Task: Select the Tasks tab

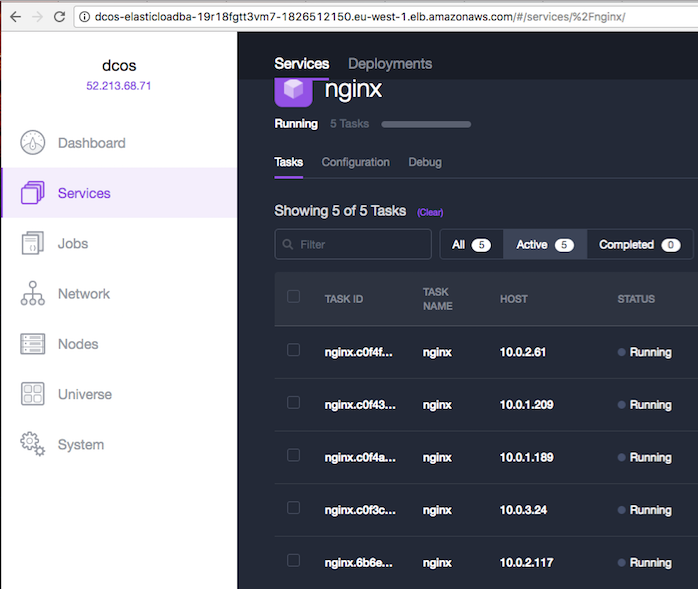Action: point(288,162)
